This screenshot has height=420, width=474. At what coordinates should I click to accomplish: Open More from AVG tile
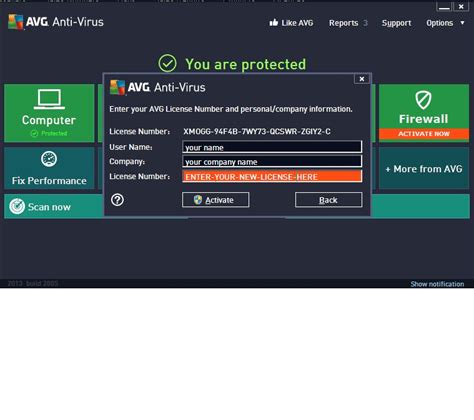point(424,168)
